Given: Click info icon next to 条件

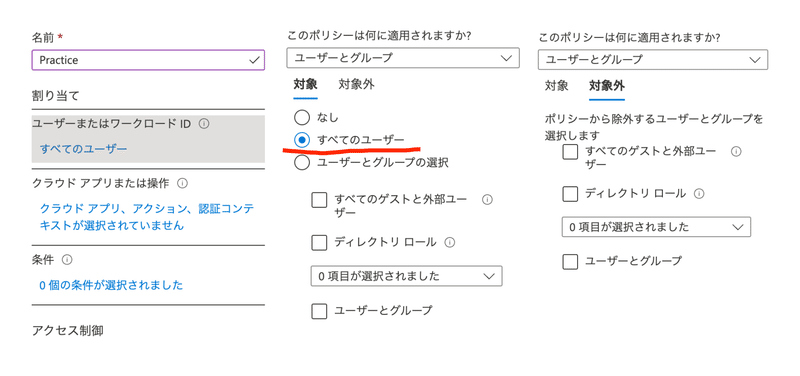Looking at the screenshot, I should [x=67, y=260].
